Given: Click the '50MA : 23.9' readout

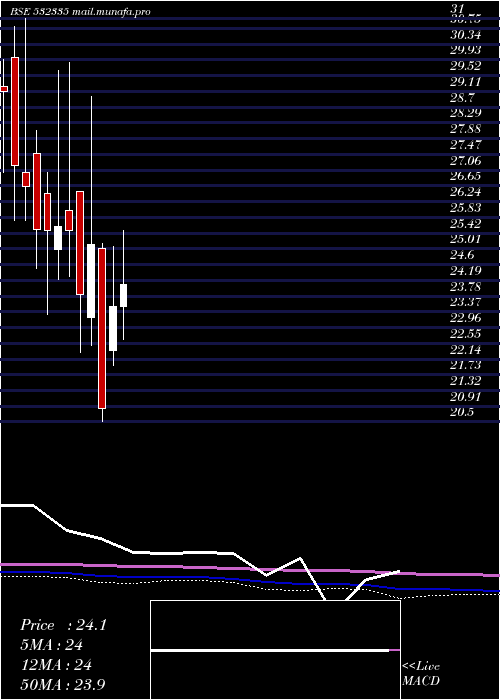Looking at the screenshot, I should tap(63, 684).
